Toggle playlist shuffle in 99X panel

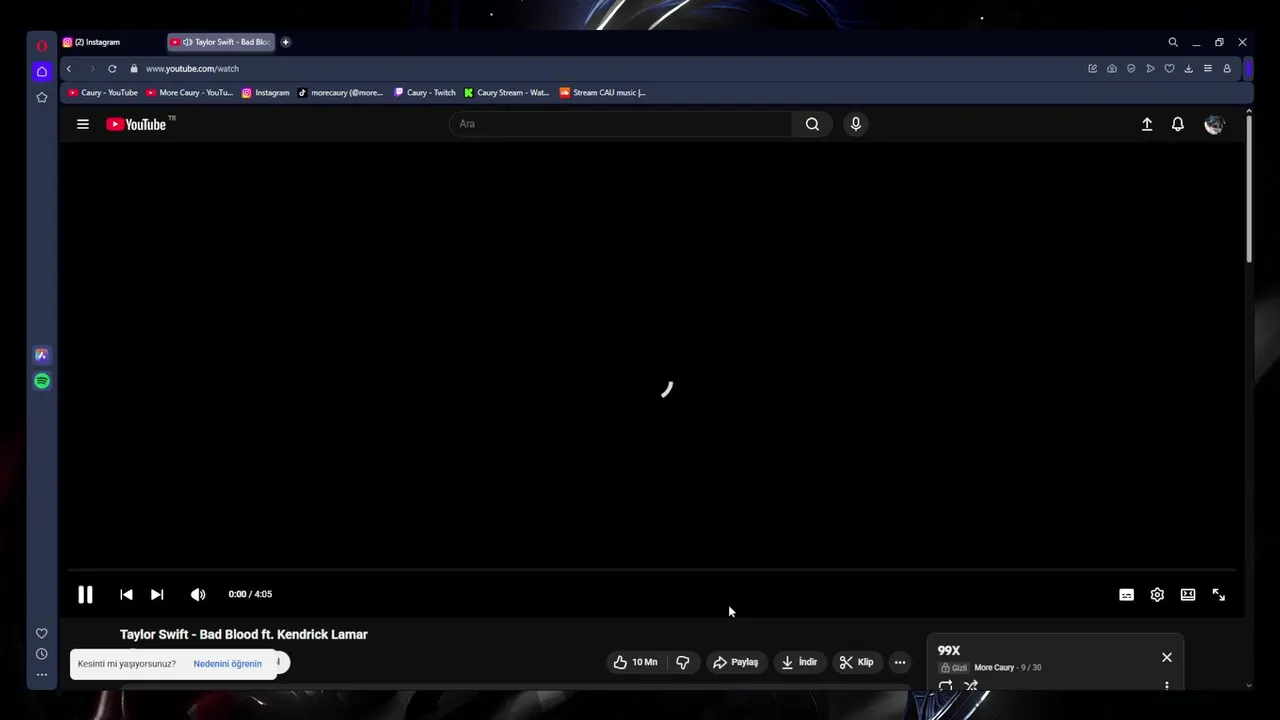point(971,687)
